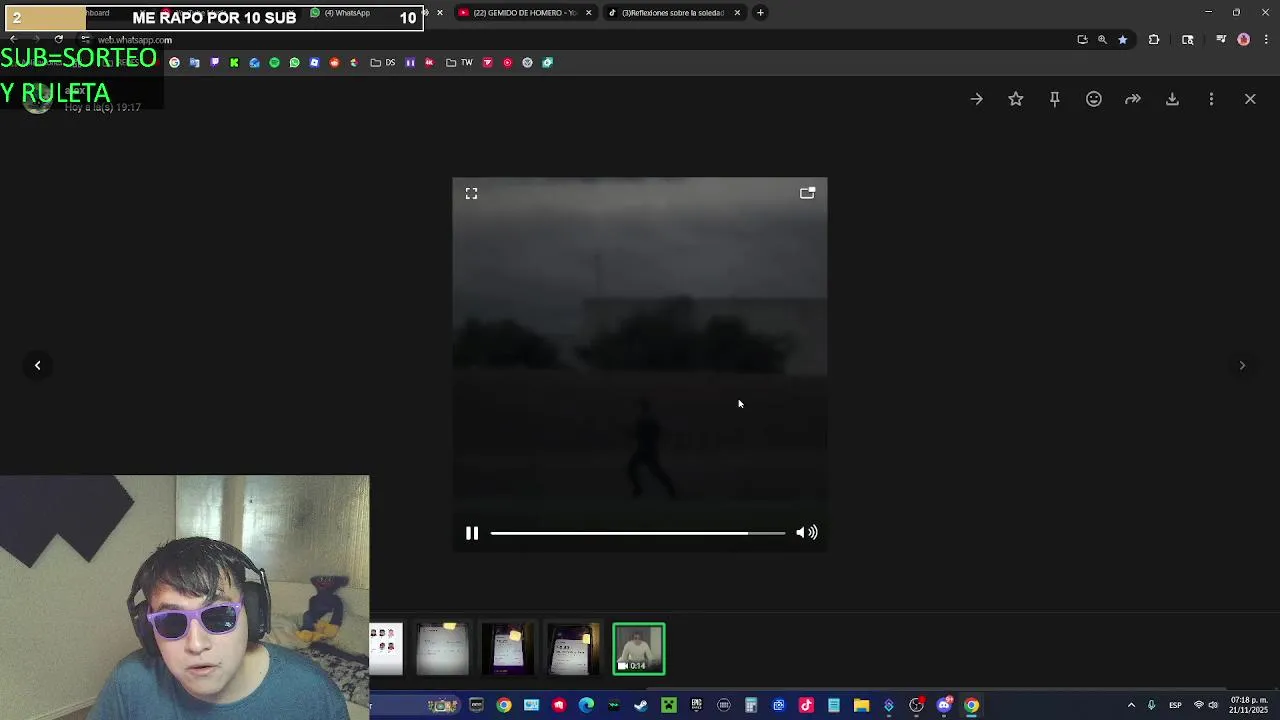Pause the playing video
This screenshot has height=720, width=1280.
pyautogui.click(x=472, y=533)
